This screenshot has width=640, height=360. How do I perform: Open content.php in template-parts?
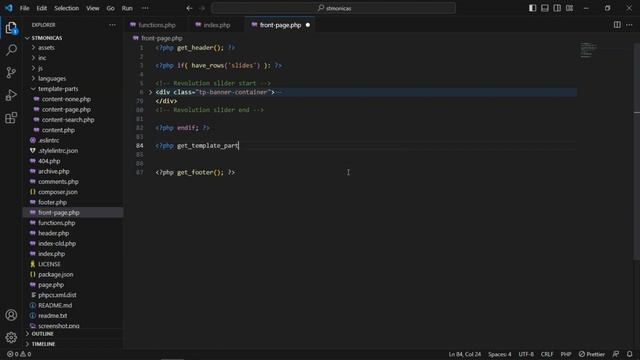pos(58,130)
